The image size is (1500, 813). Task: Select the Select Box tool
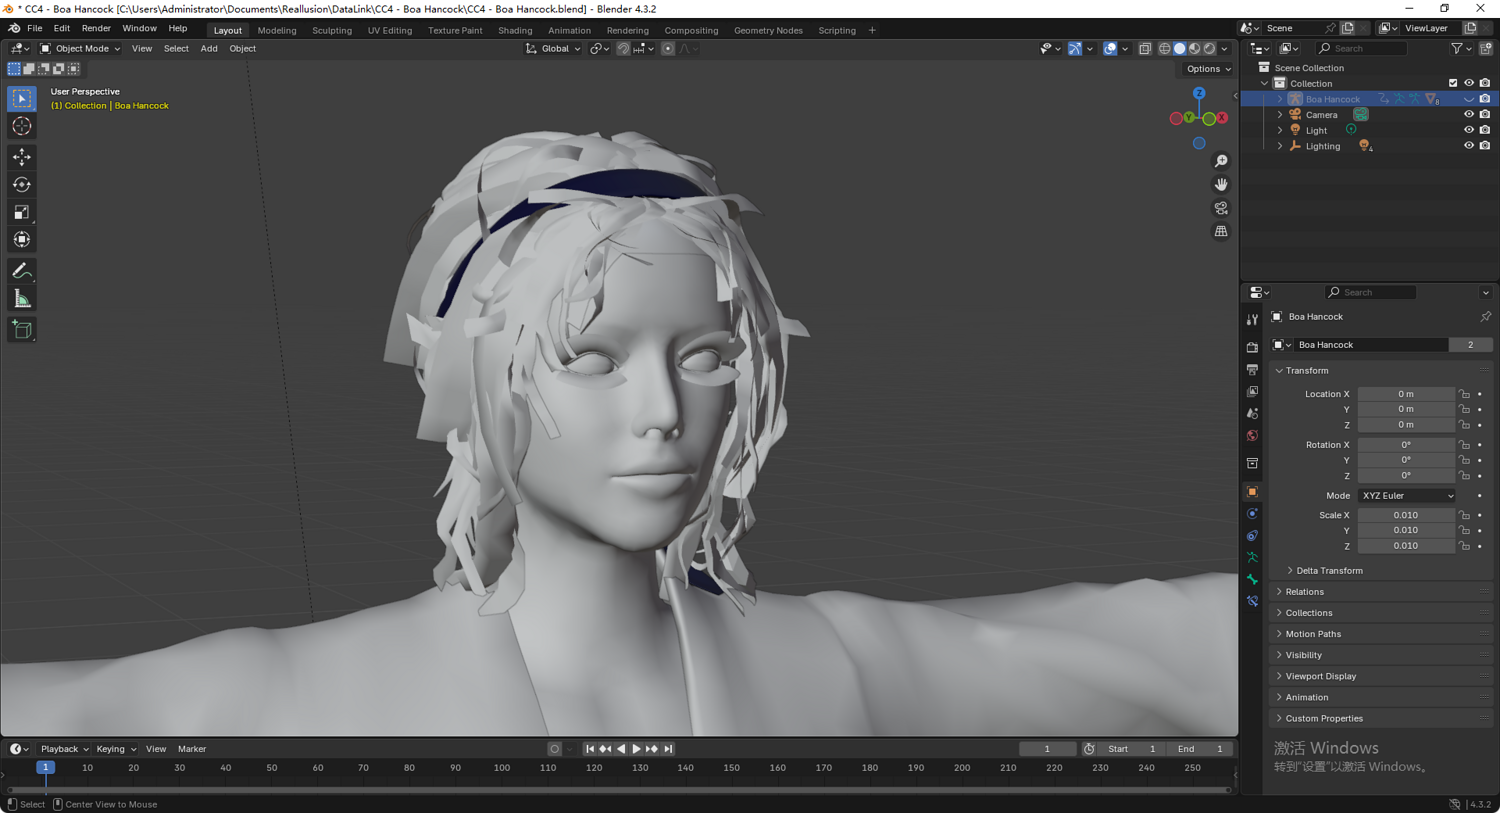point(22,99)
